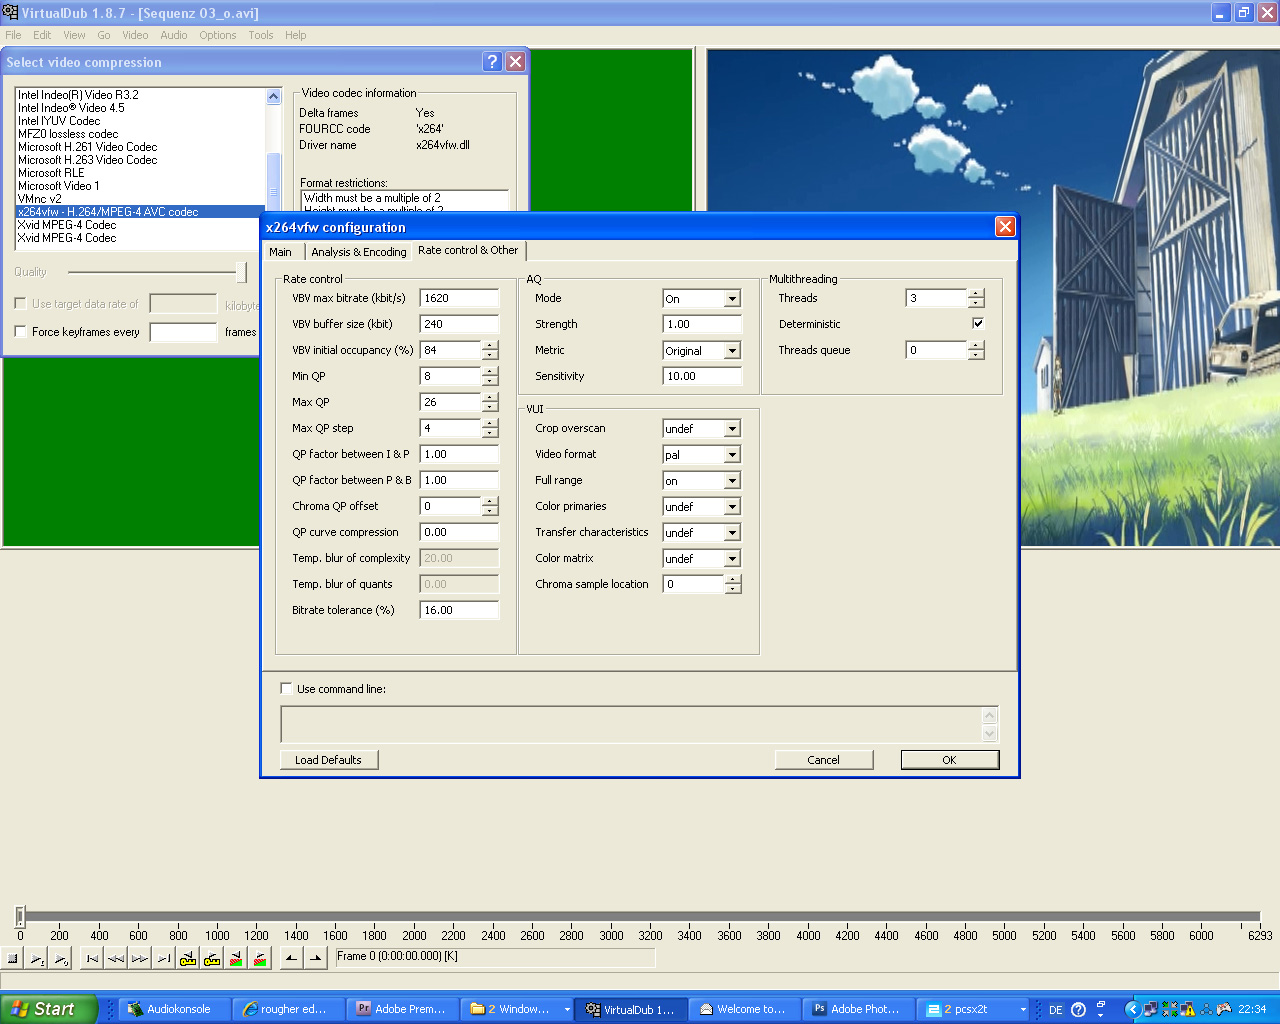Viewport: 1280px width, 1024px height.
Task: Open the Tools menu
Action: coord(261,35)
